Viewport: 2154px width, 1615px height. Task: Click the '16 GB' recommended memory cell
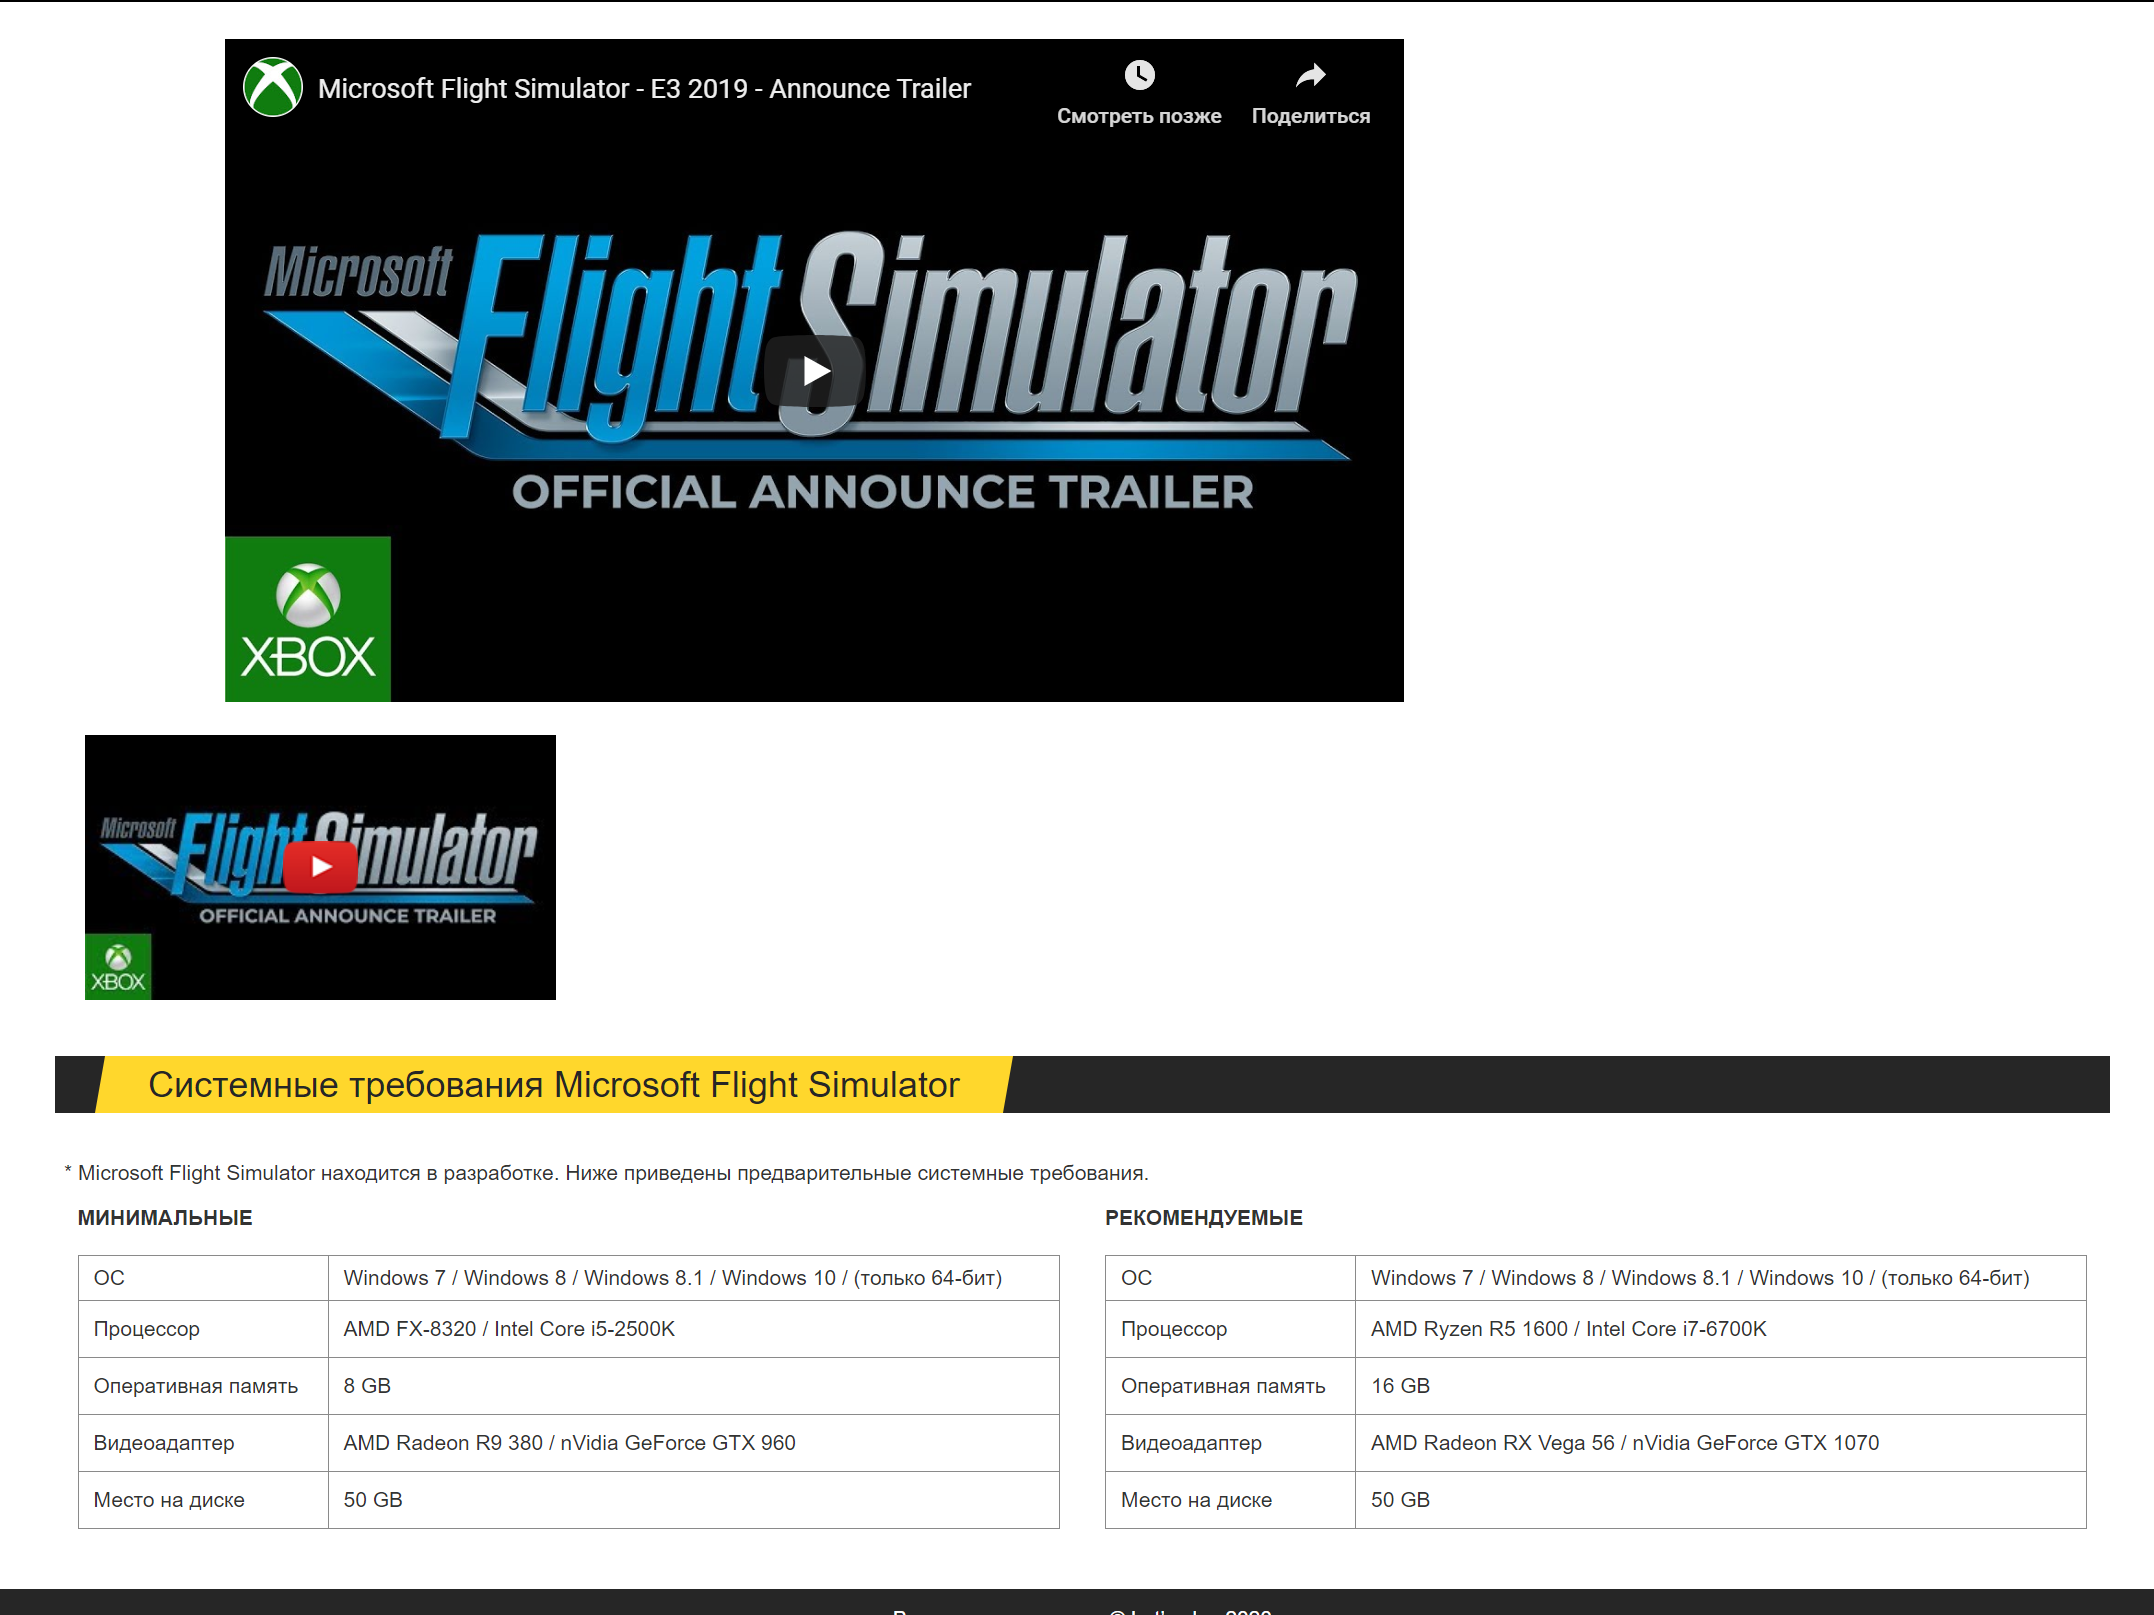[1400, 1386]
